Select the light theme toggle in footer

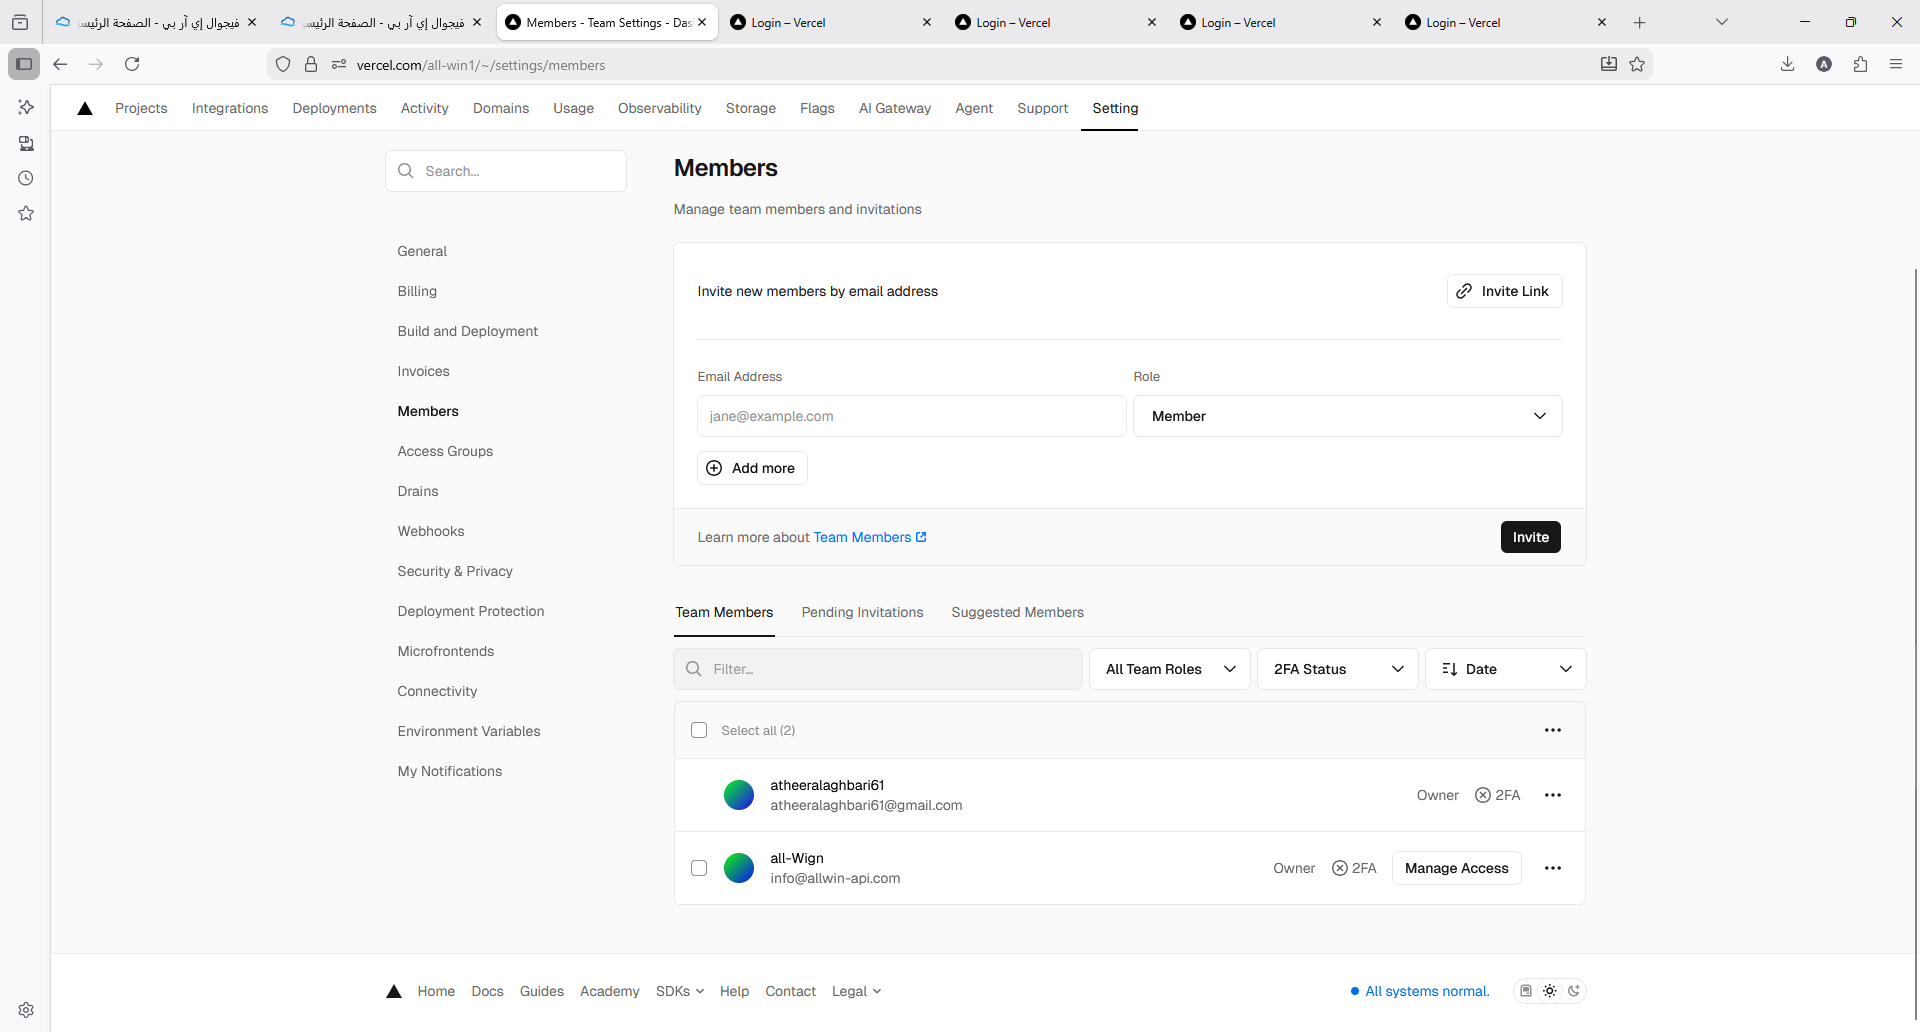pyautogui.click(x=1549, y=991)
